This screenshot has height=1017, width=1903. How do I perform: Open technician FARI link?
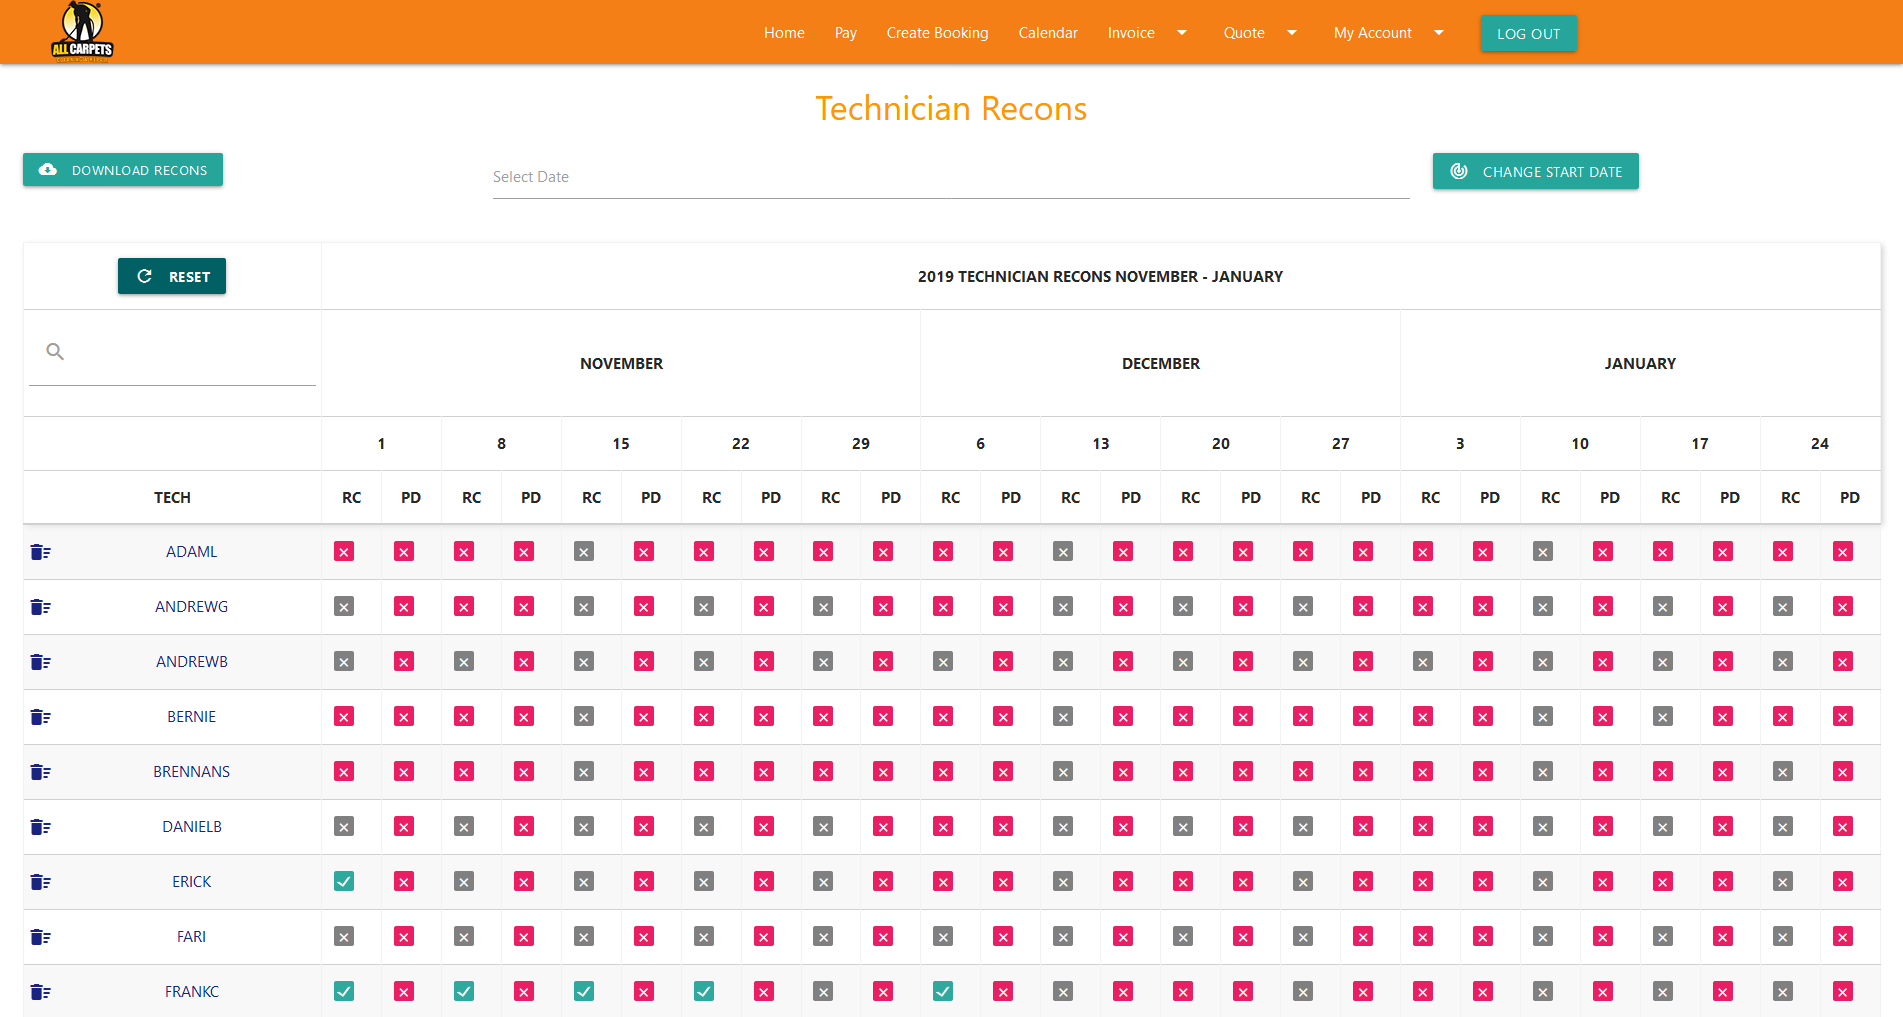tap(191, 937)
